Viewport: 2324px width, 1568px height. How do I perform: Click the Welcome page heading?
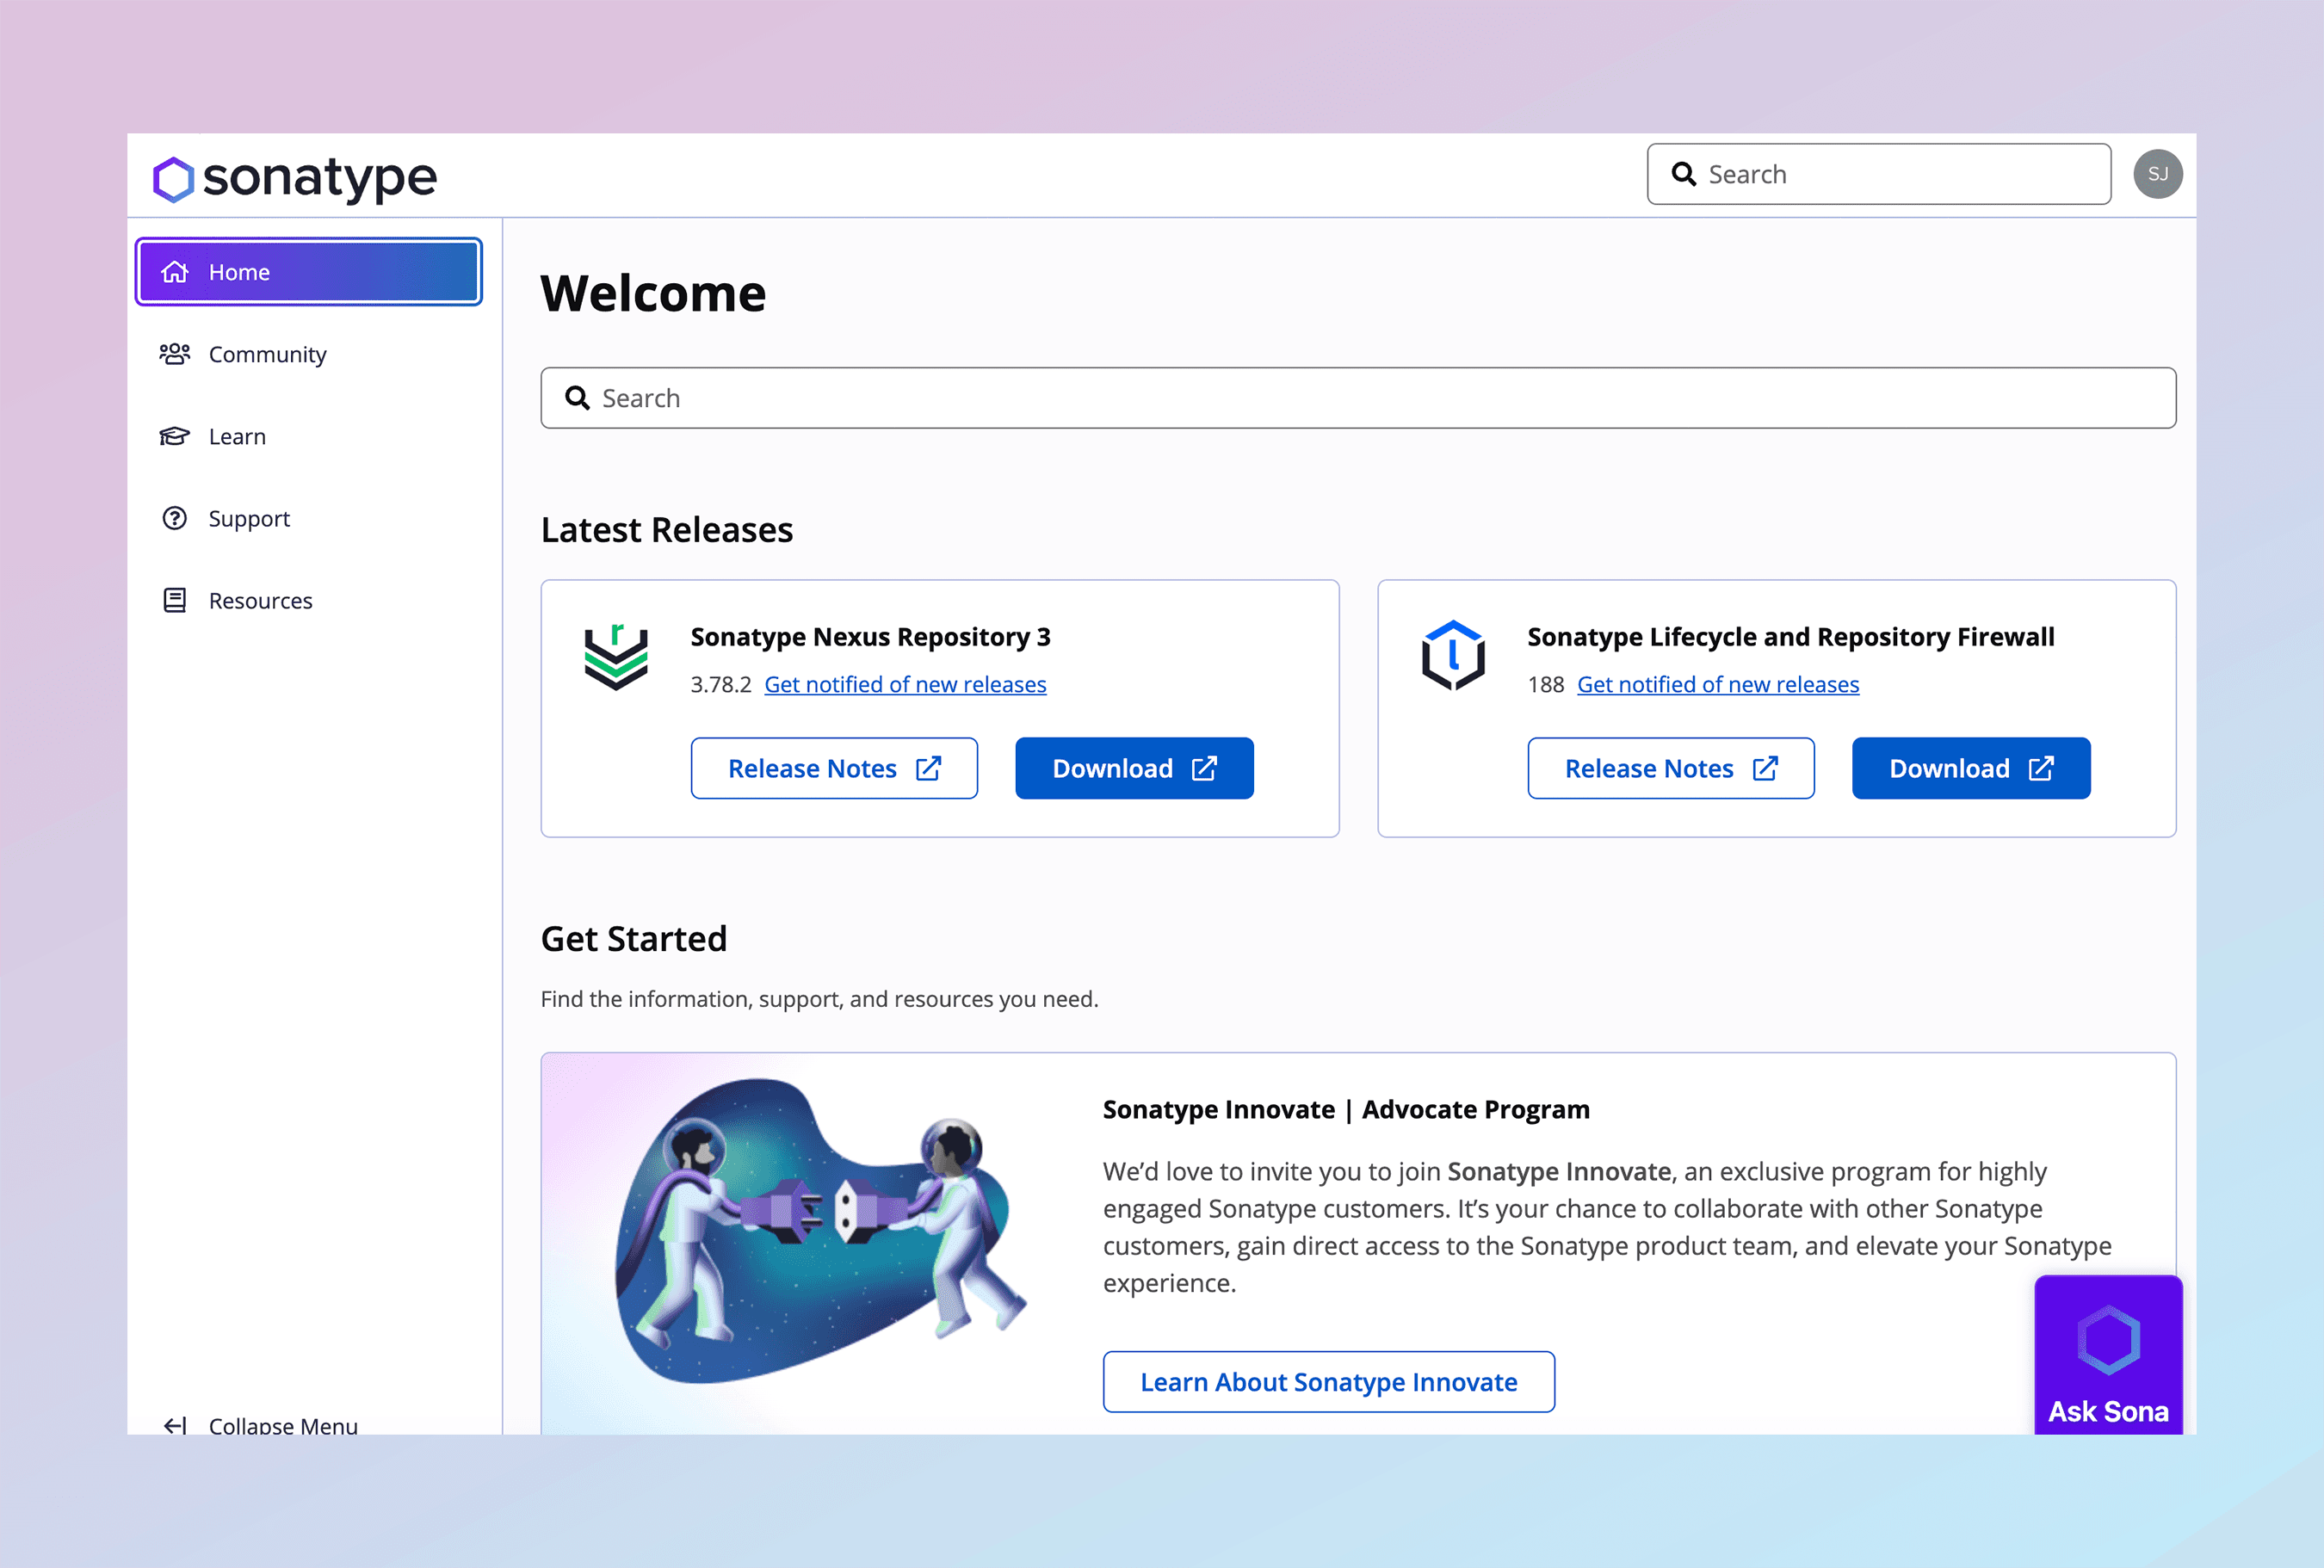(x=653, y=293)
